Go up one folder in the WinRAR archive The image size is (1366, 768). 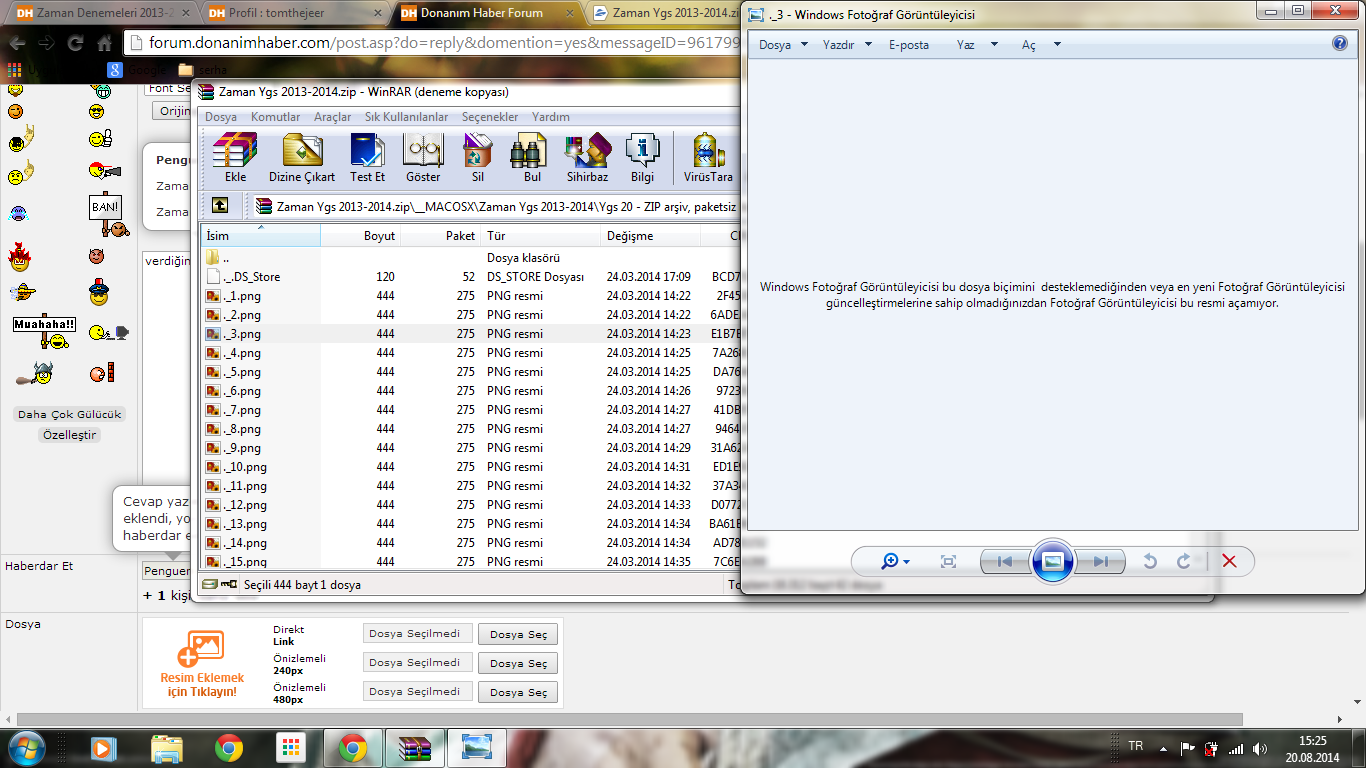(220, 206)
